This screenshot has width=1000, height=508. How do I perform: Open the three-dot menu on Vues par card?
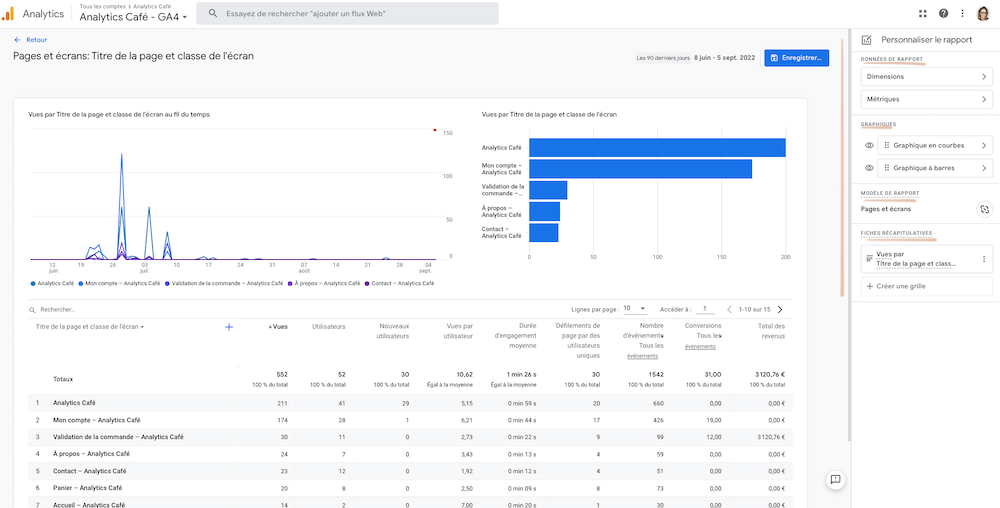point(983,259)
